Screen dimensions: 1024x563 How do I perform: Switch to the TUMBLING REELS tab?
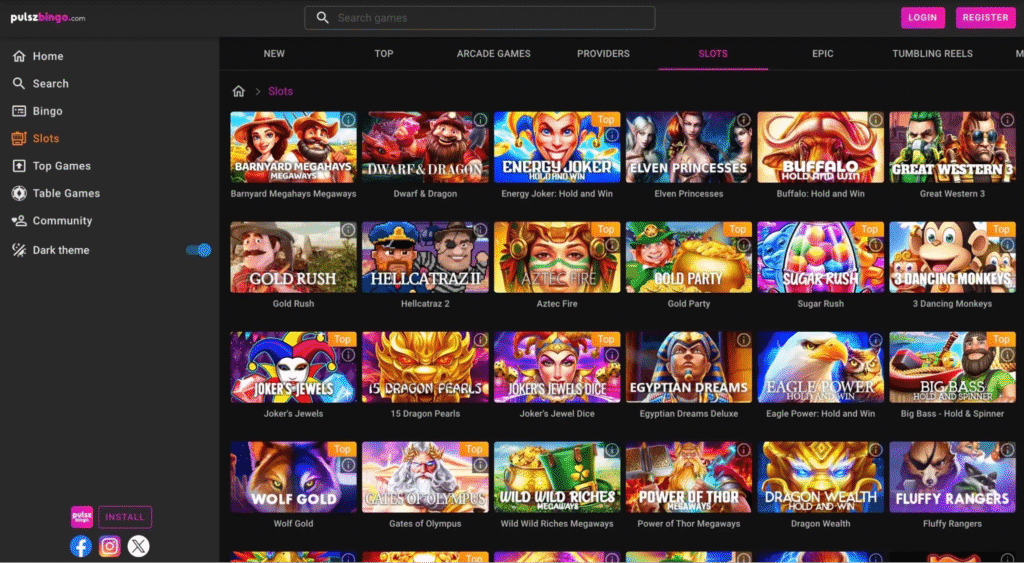point(933,54)
